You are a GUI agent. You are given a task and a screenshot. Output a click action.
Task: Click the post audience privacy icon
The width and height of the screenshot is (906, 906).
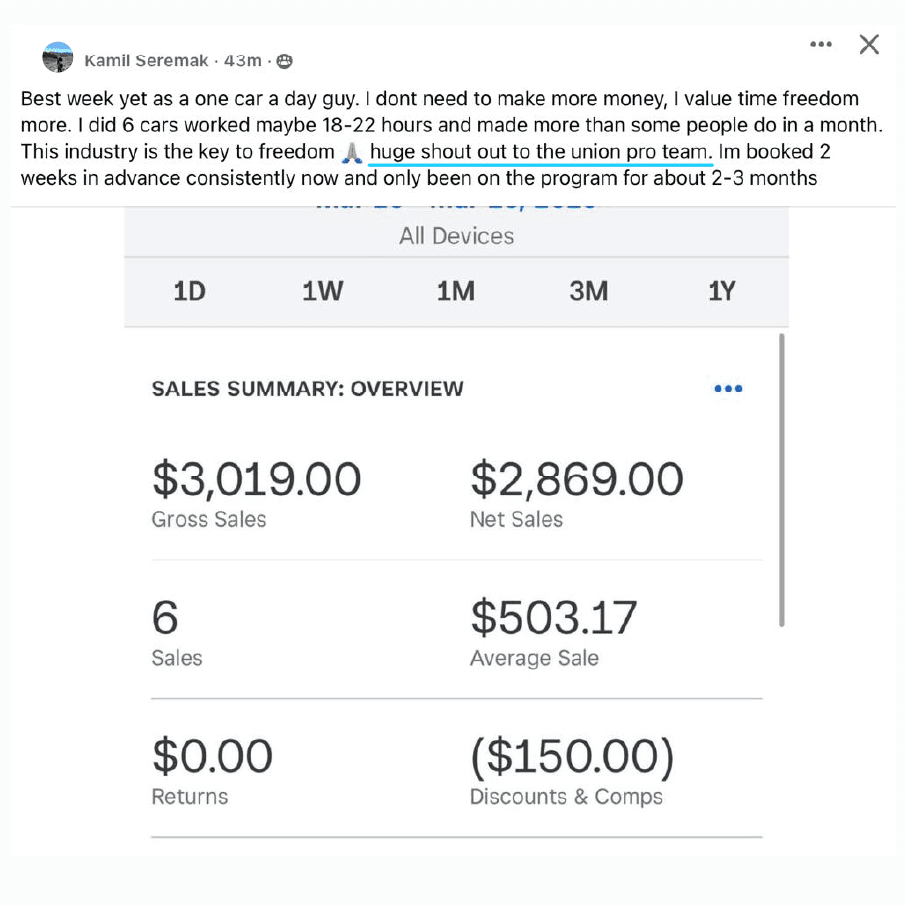(x=284, y=61)
